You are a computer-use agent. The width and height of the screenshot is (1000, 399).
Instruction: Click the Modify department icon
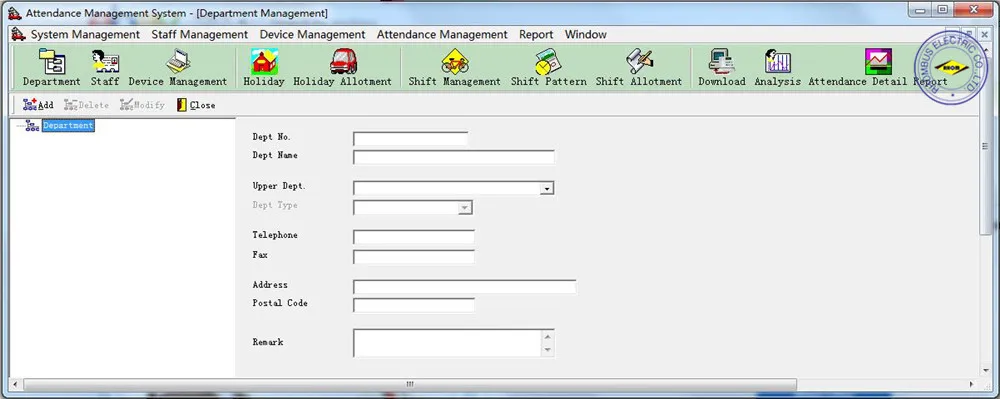[x=126, y=105]
